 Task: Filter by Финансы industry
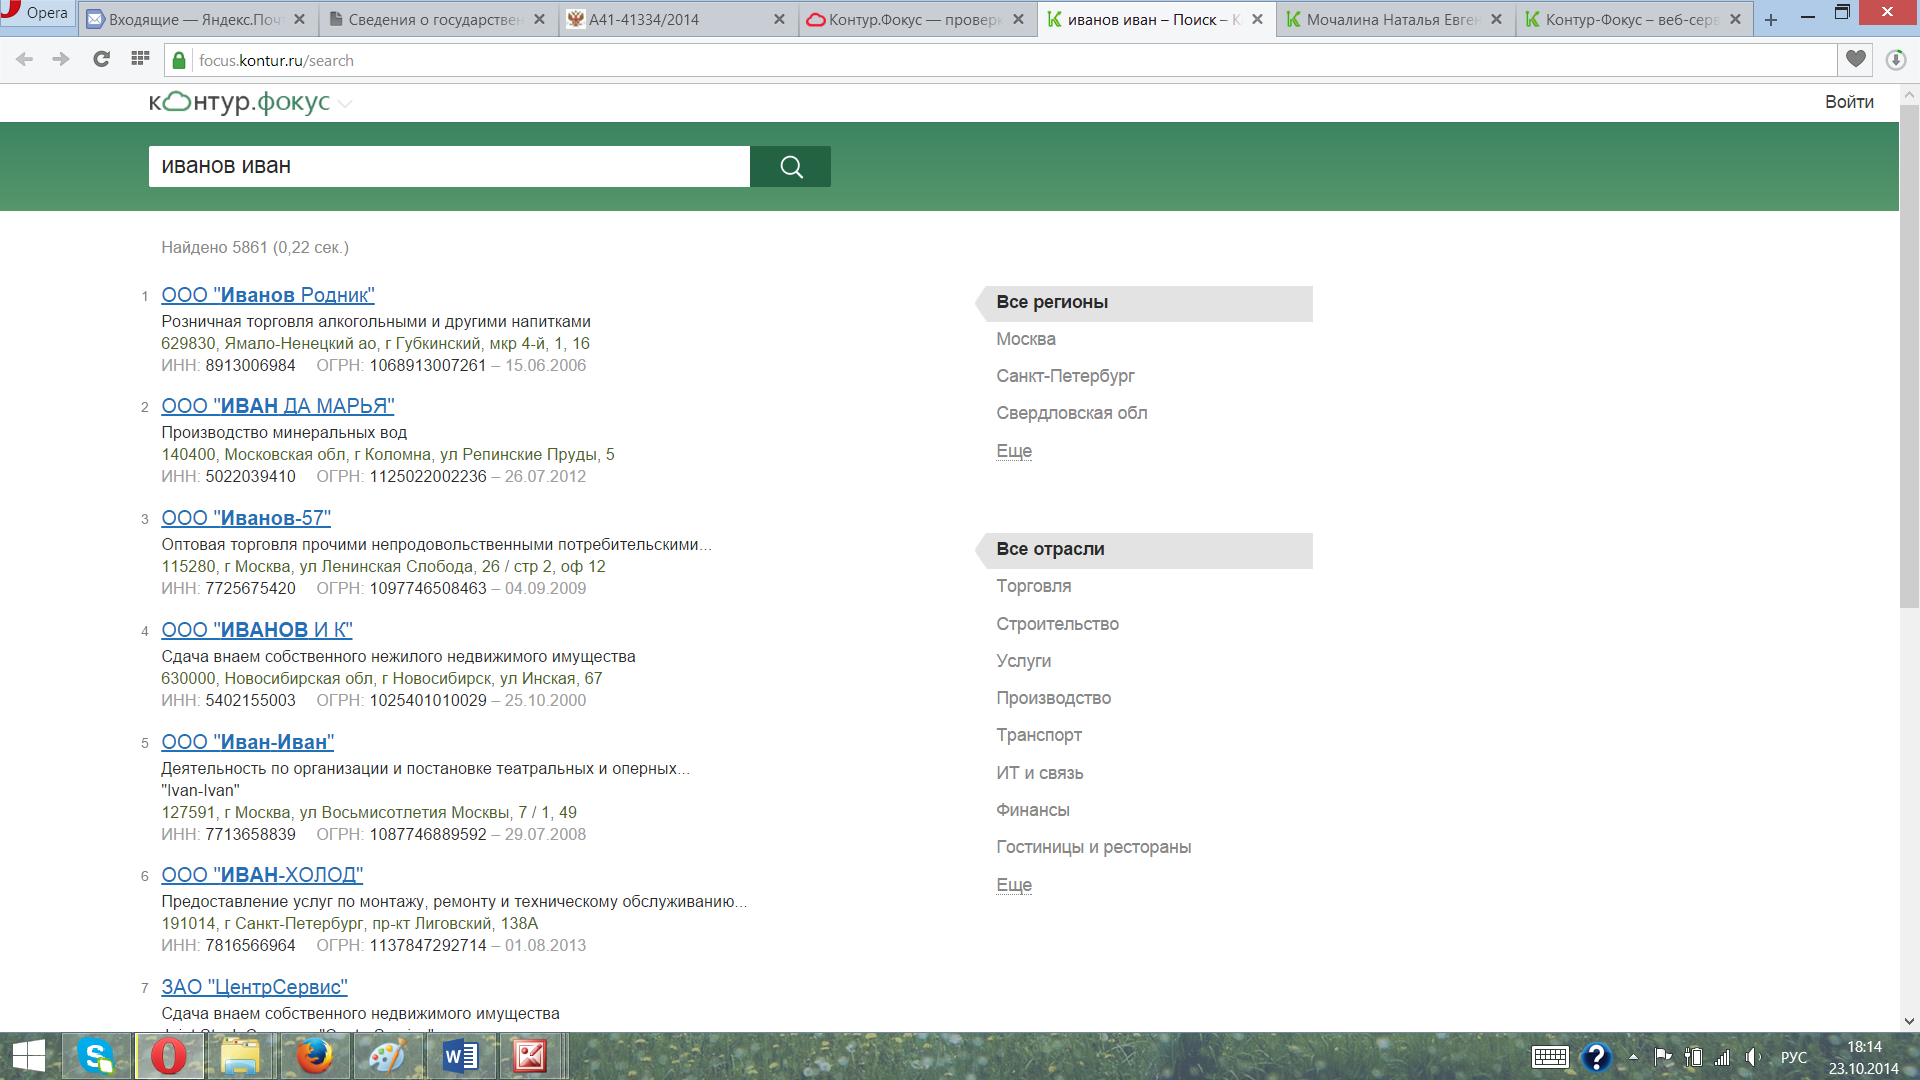(x=1033, y=810)
